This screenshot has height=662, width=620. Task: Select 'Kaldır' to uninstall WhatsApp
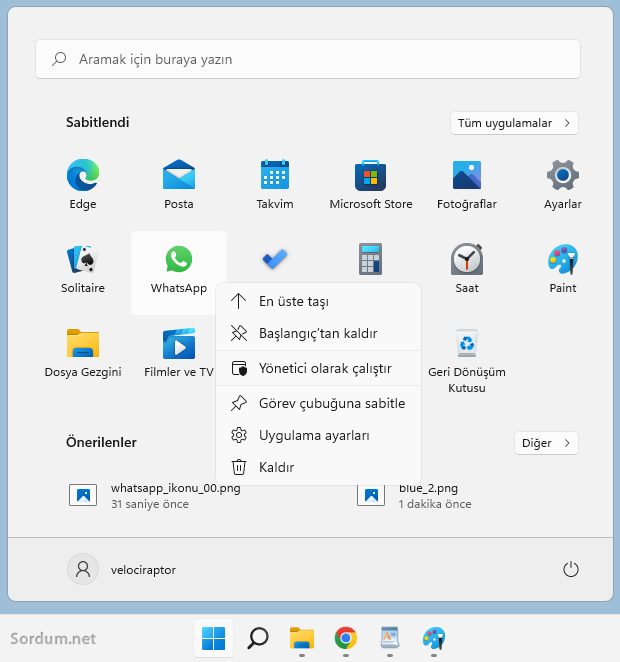coord(318,467)
